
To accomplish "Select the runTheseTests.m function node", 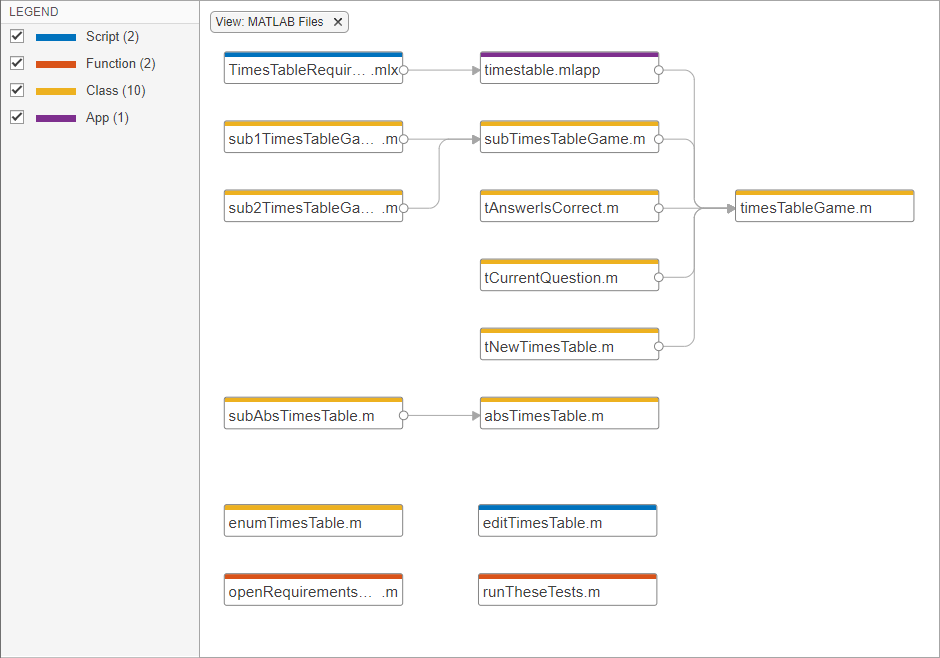I will click(567, 592).
